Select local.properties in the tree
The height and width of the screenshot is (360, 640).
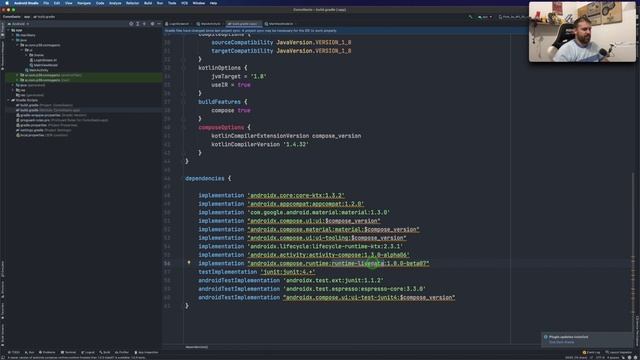tap(42, 135)
